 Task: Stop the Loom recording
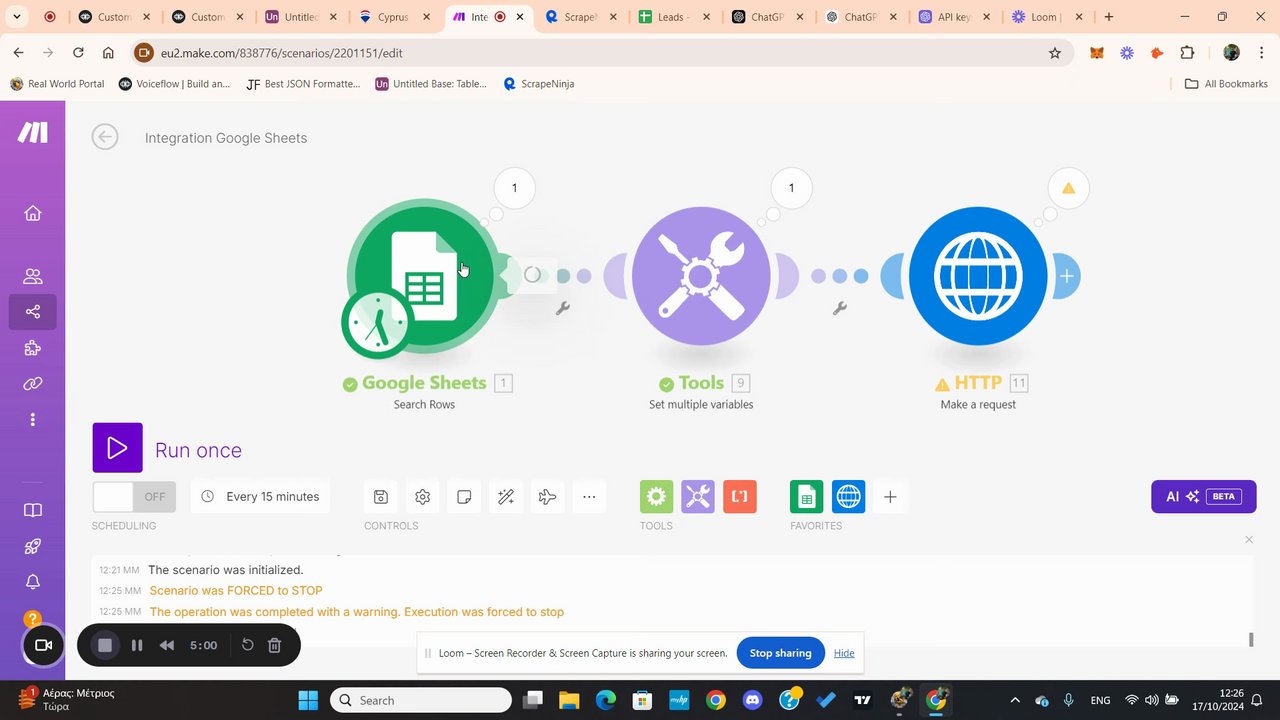tap(105, 646)
